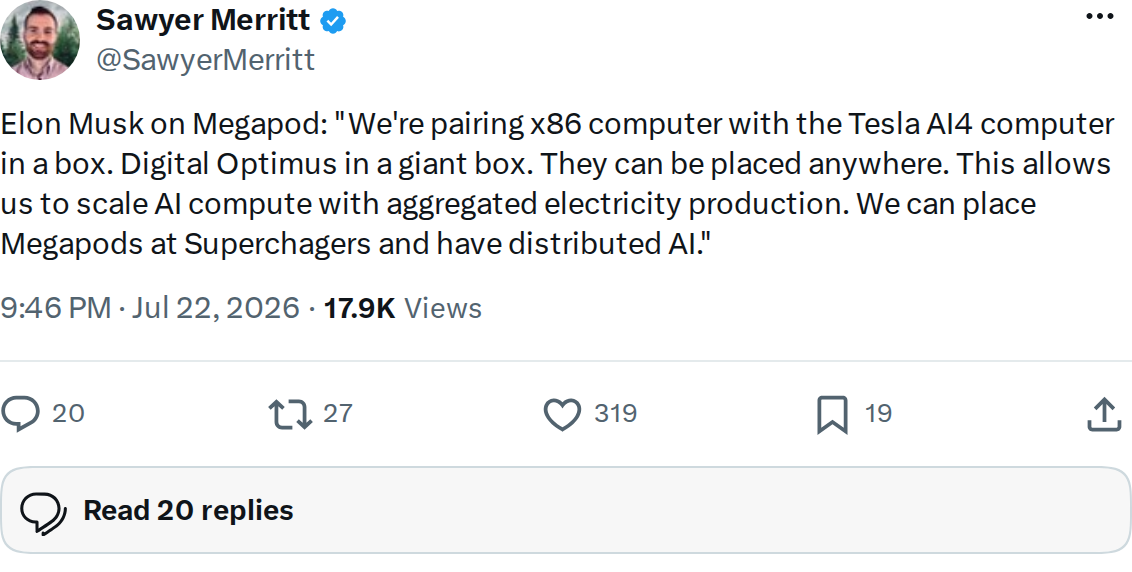
Task: Open the @SawyerMerritt handle link
Action: click(x=206, y=61)
